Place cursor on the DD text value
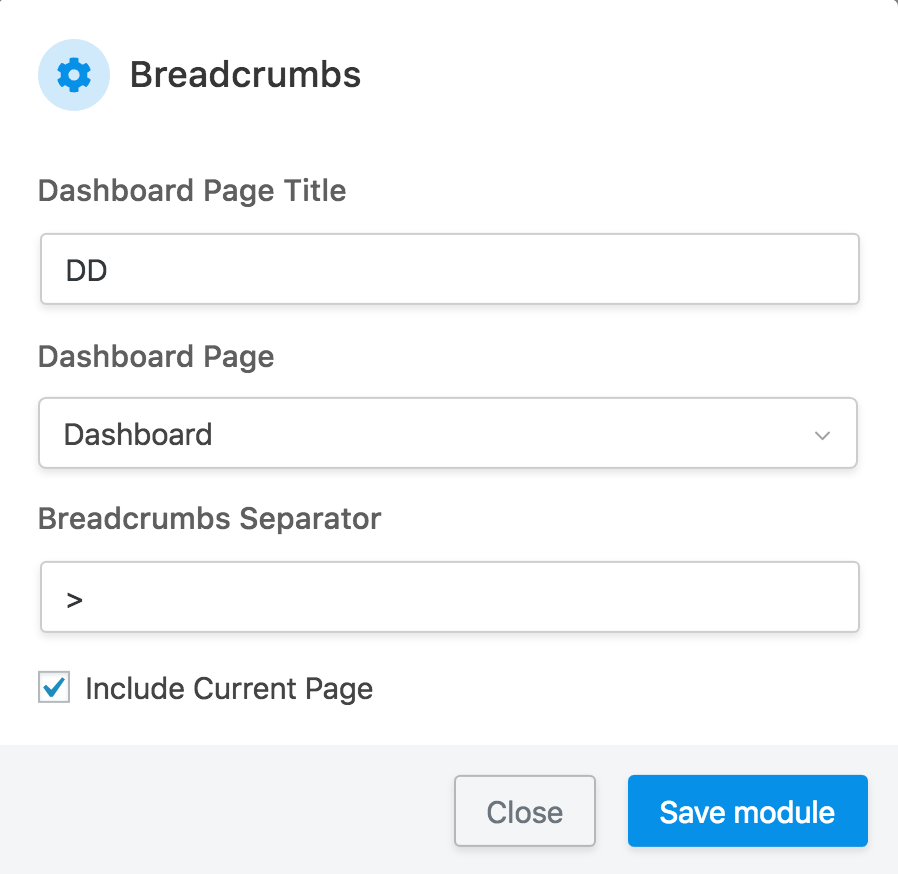The height and width of the screenshot is (874, 898). 87,270
